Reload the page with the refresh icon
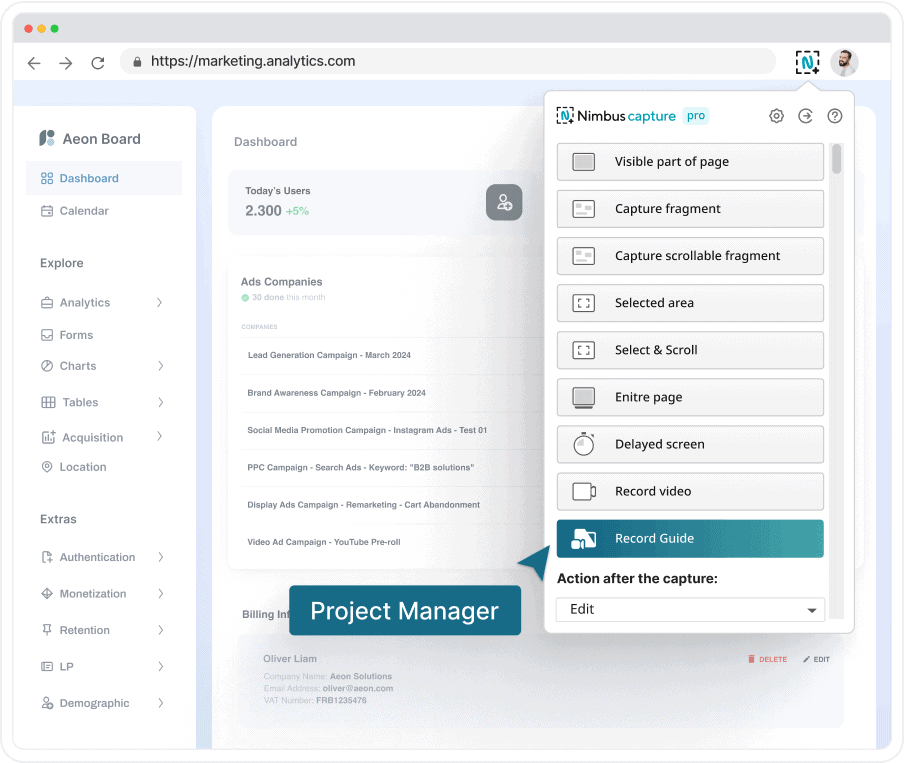Image resolution: width=904 pixels, height=763 pixels. [x=98, y=63]
